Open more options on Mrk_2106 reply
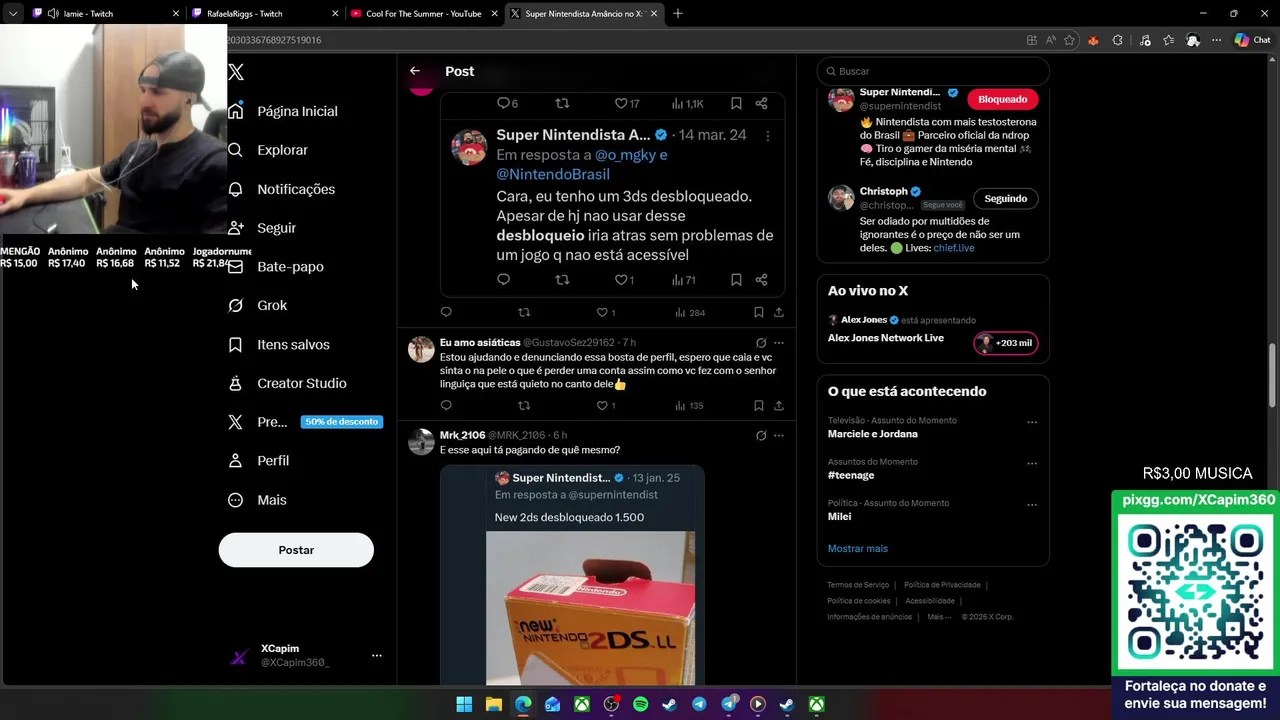 click(x=779, y=436)
